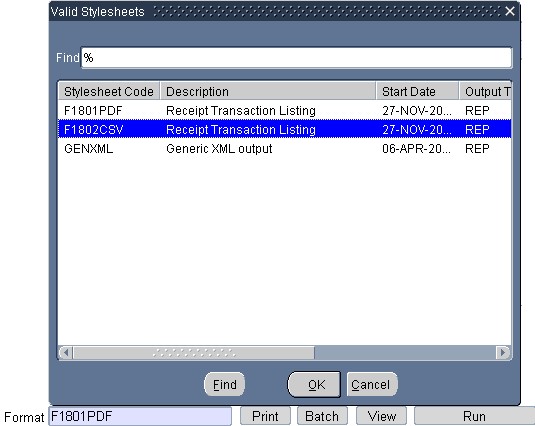Click the Batch button

(x=322, y=416)
